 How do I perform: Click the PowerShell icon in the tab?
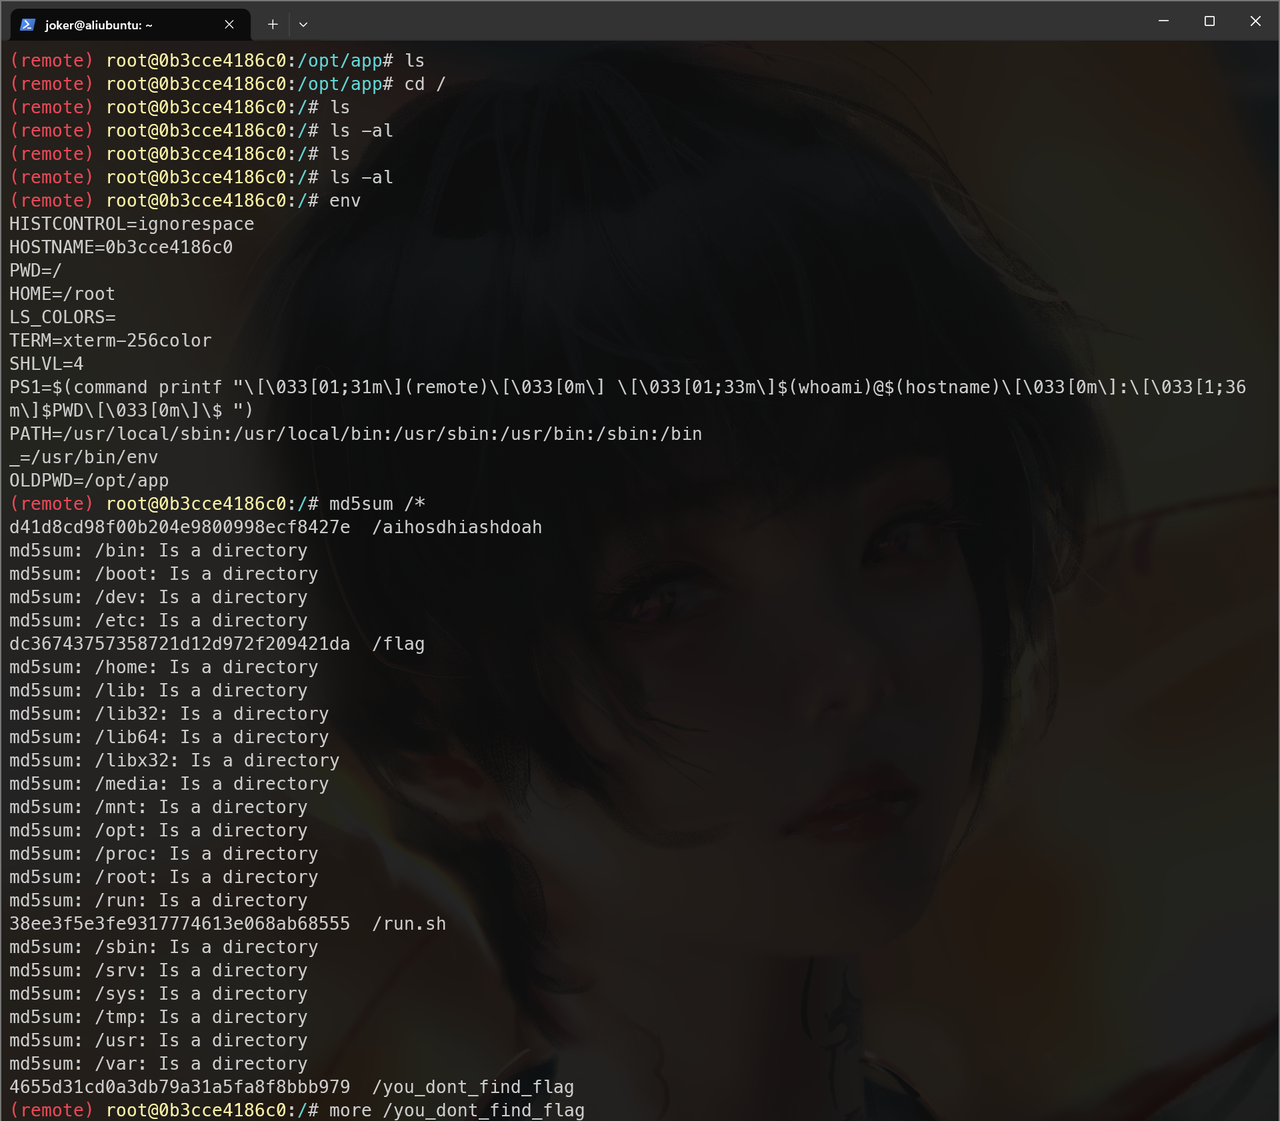(28, 24)
